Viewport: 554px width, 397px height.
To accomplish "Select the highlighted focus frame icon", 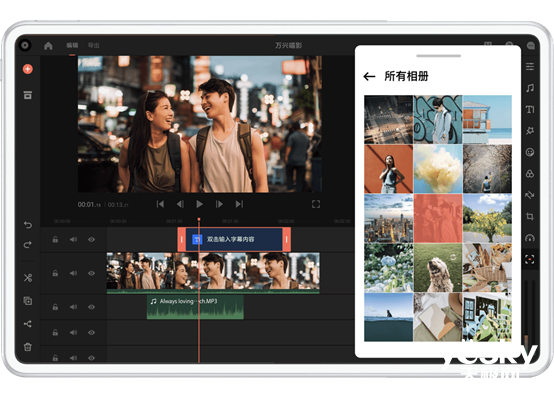I will 530,260.
